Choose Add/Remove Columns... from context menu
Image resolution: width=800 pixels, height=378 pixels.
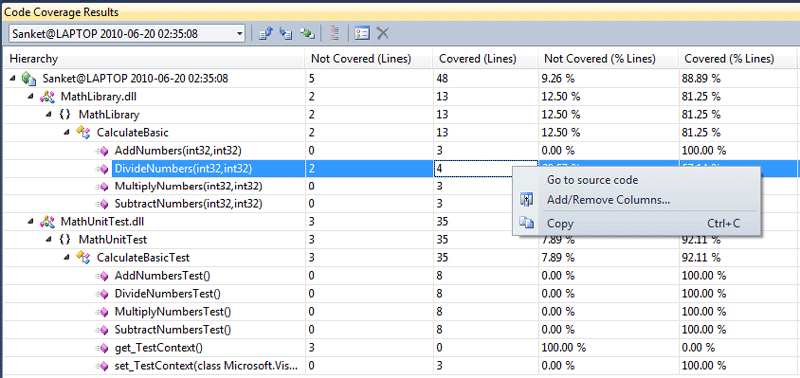point(636,200)
